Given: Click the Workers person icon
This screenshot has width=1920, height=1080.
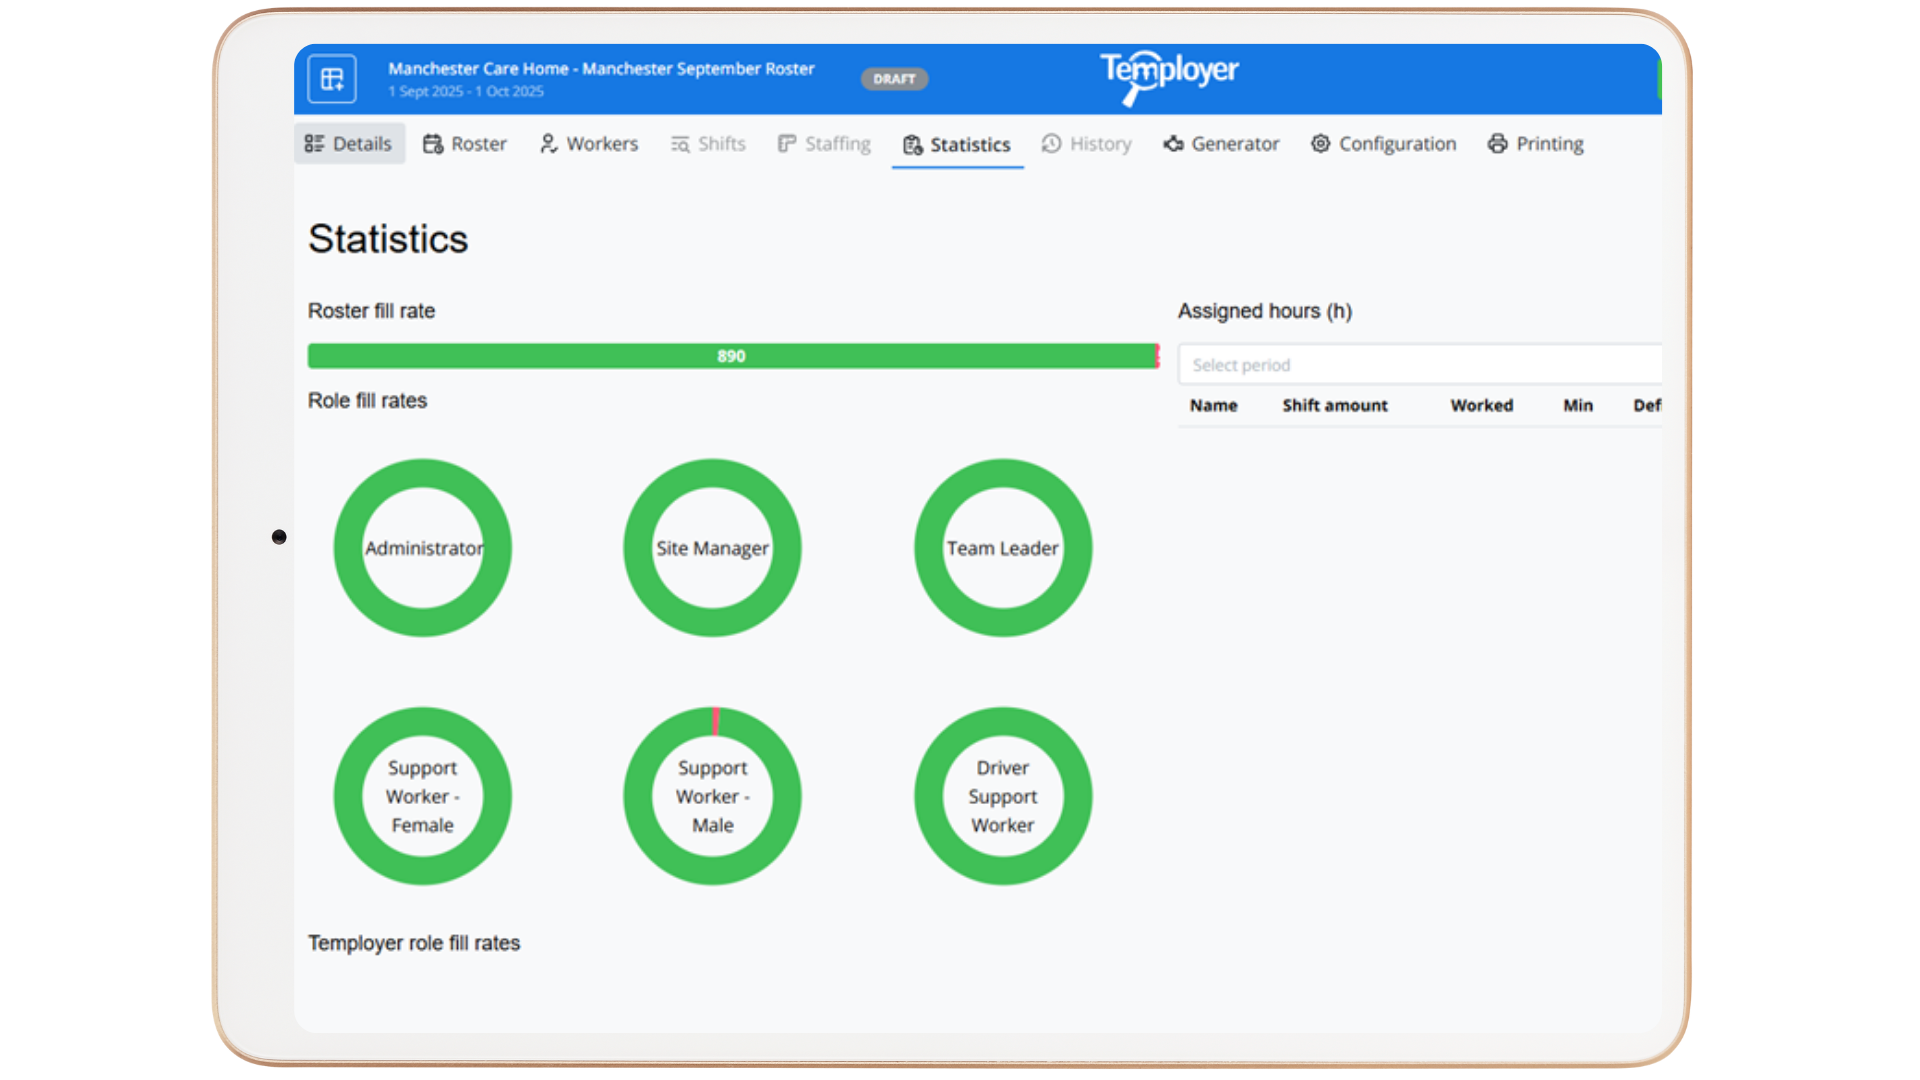Looking at the screenshot, I should (x=548, y=144).
